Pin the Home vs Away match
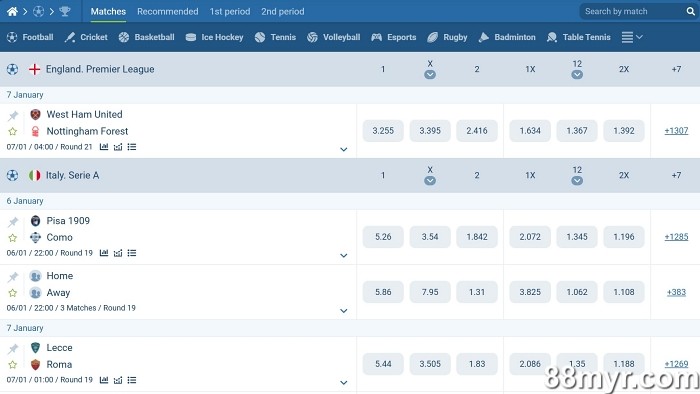700x394 pixels. click(13, 277)
